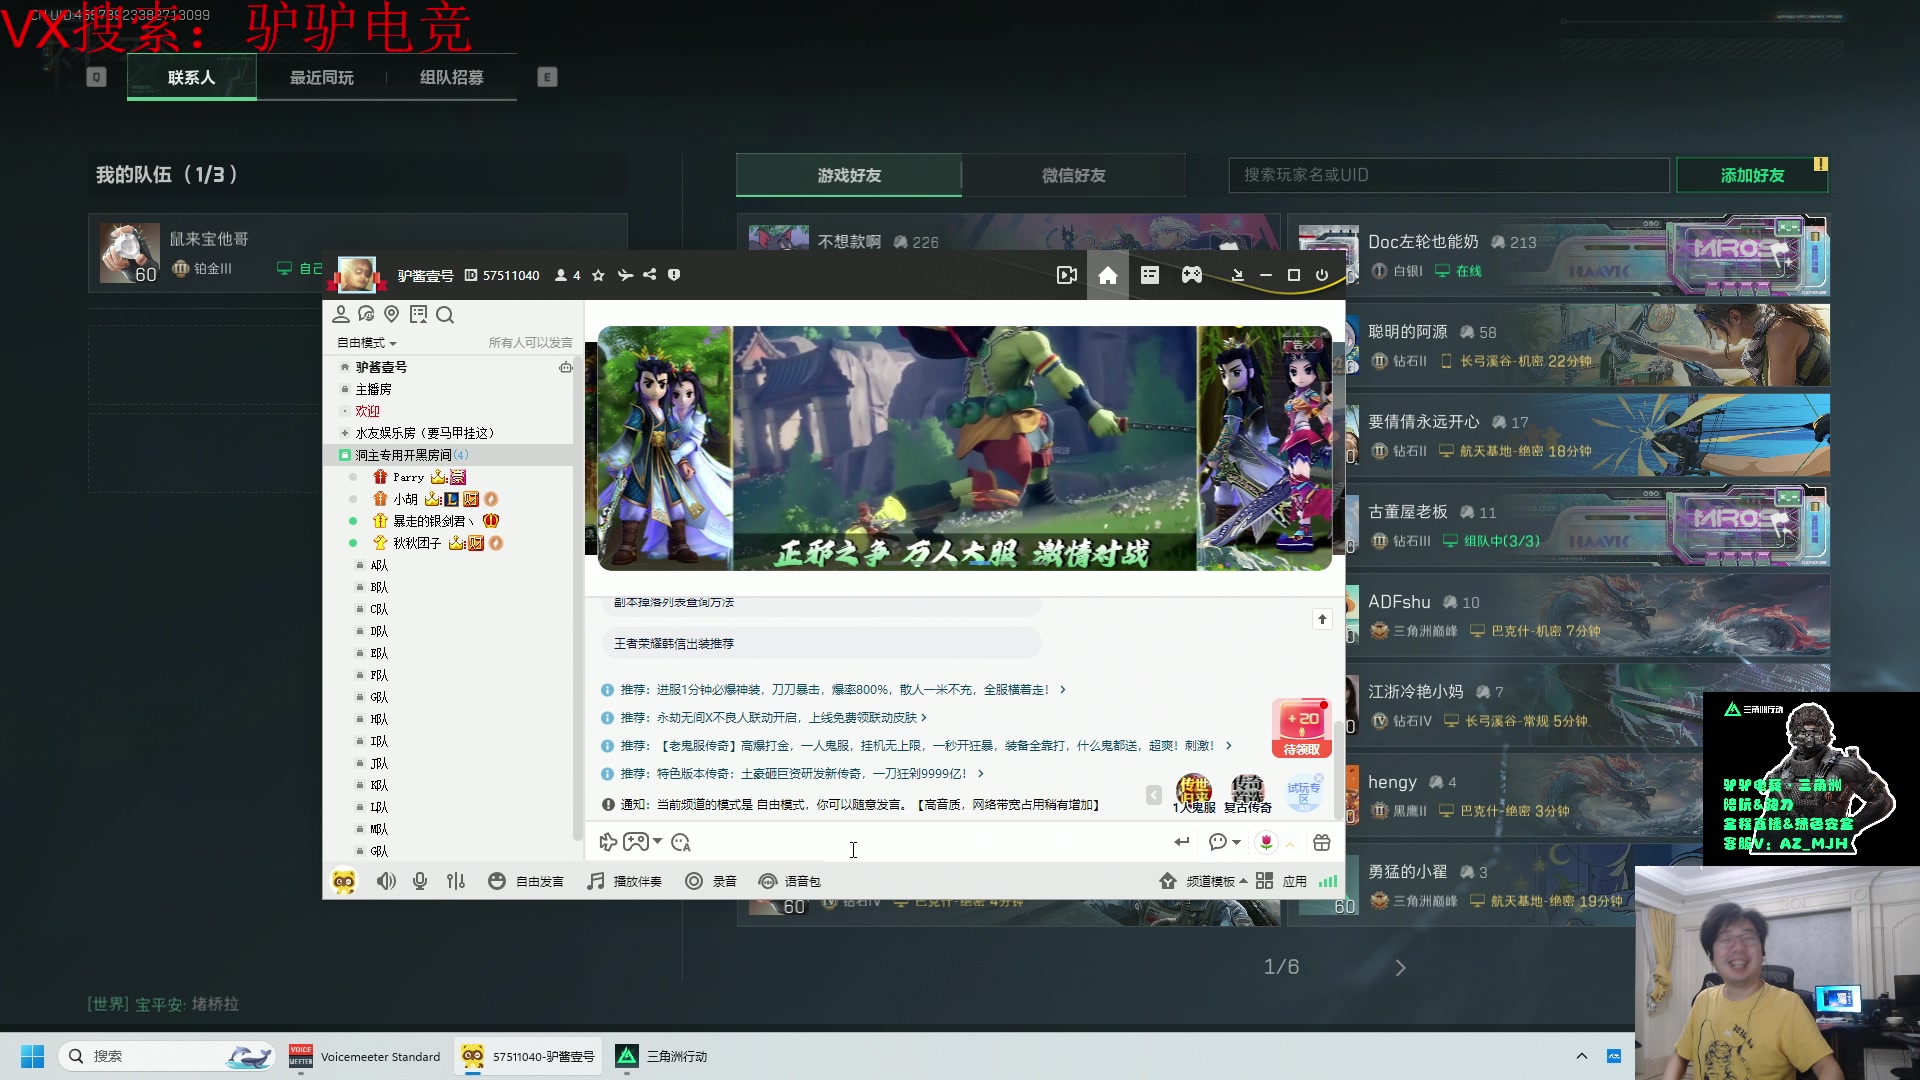Image resolution: width=1920 pixels, height=1080 pixels.
Task: Report channel via the shield exclamation icon
Action: coord(674,275)
